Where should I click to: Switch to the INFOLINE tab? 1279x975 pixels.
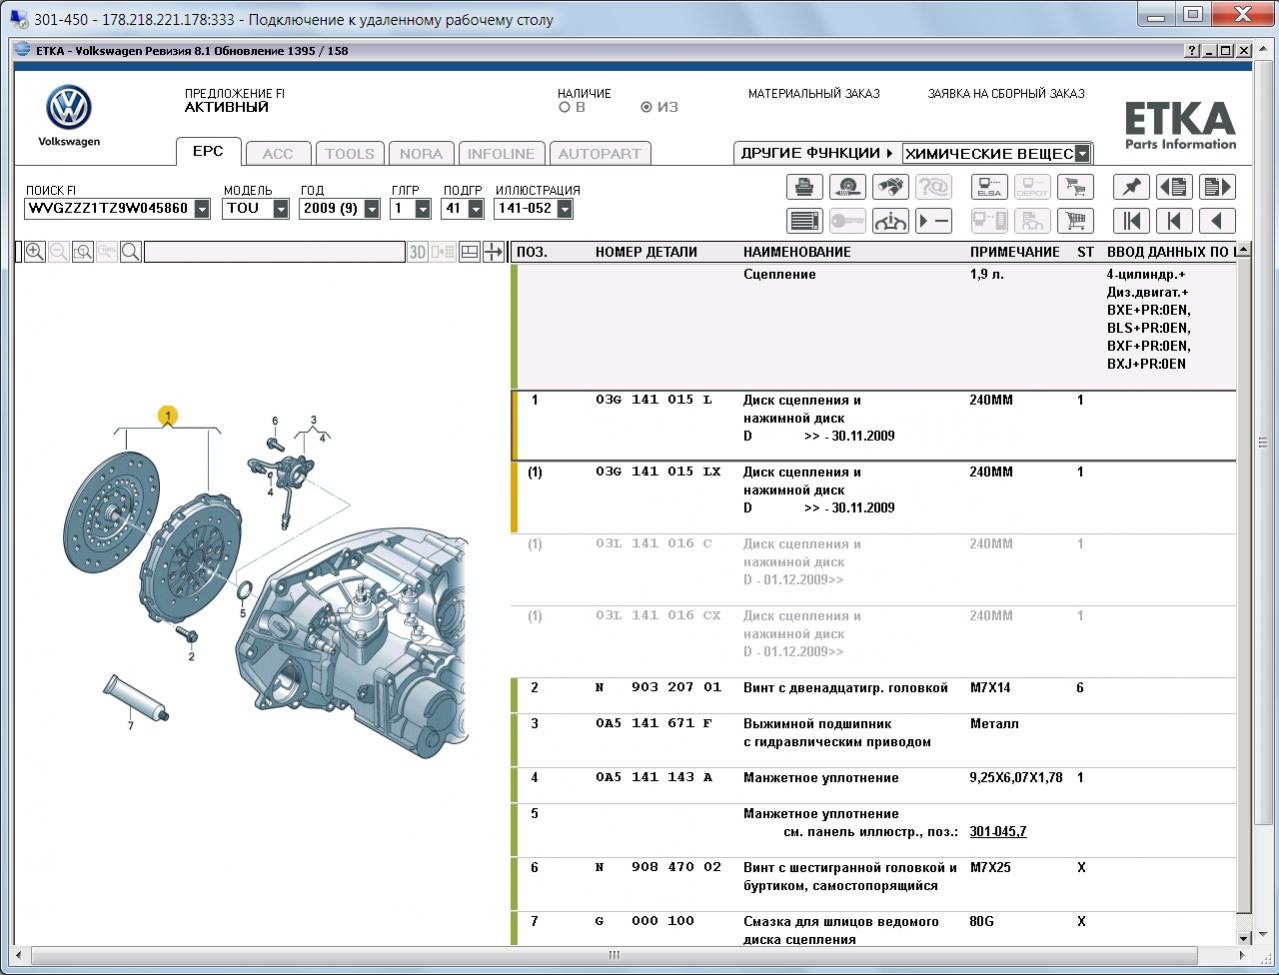pos(501,154)
